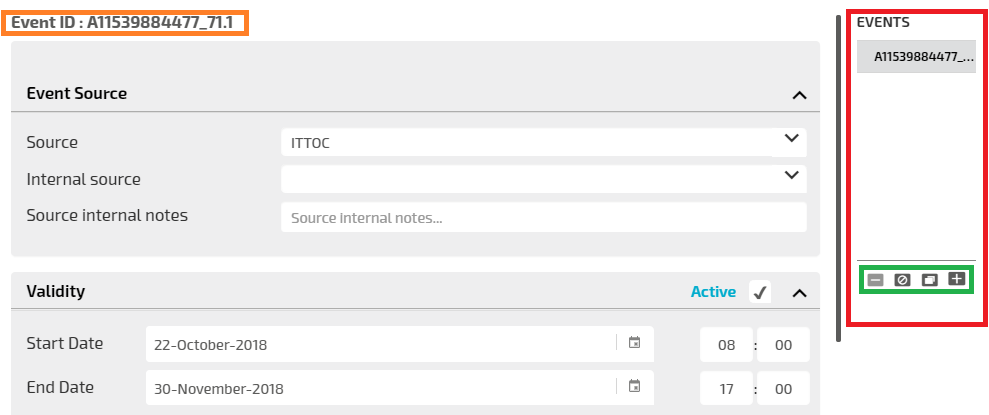989x415 pixels.
Task: Open the Internal source dropdown
Action: 791,174
